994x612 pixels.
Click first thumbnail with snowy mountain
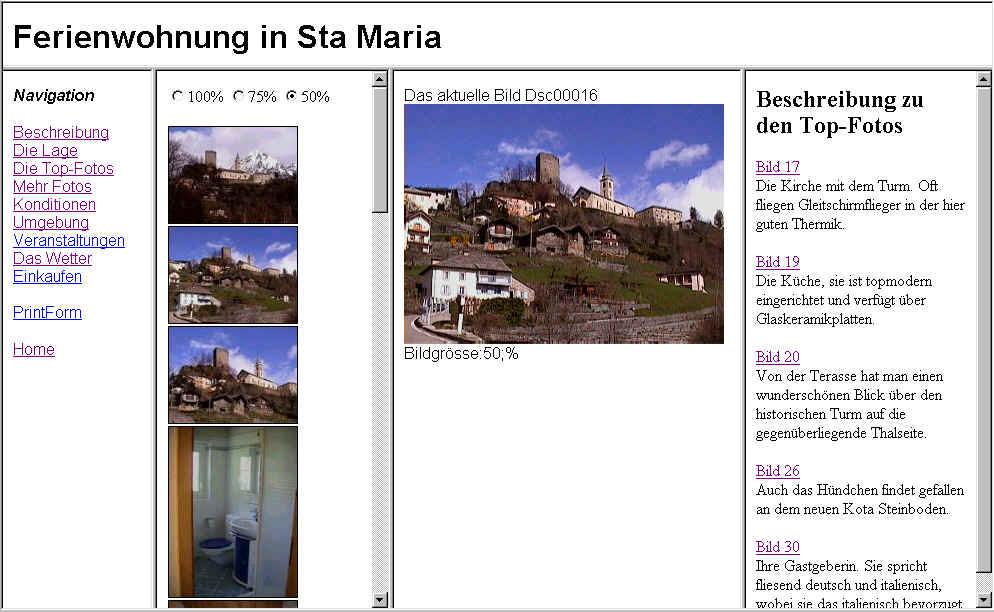(x=232, y=174)
